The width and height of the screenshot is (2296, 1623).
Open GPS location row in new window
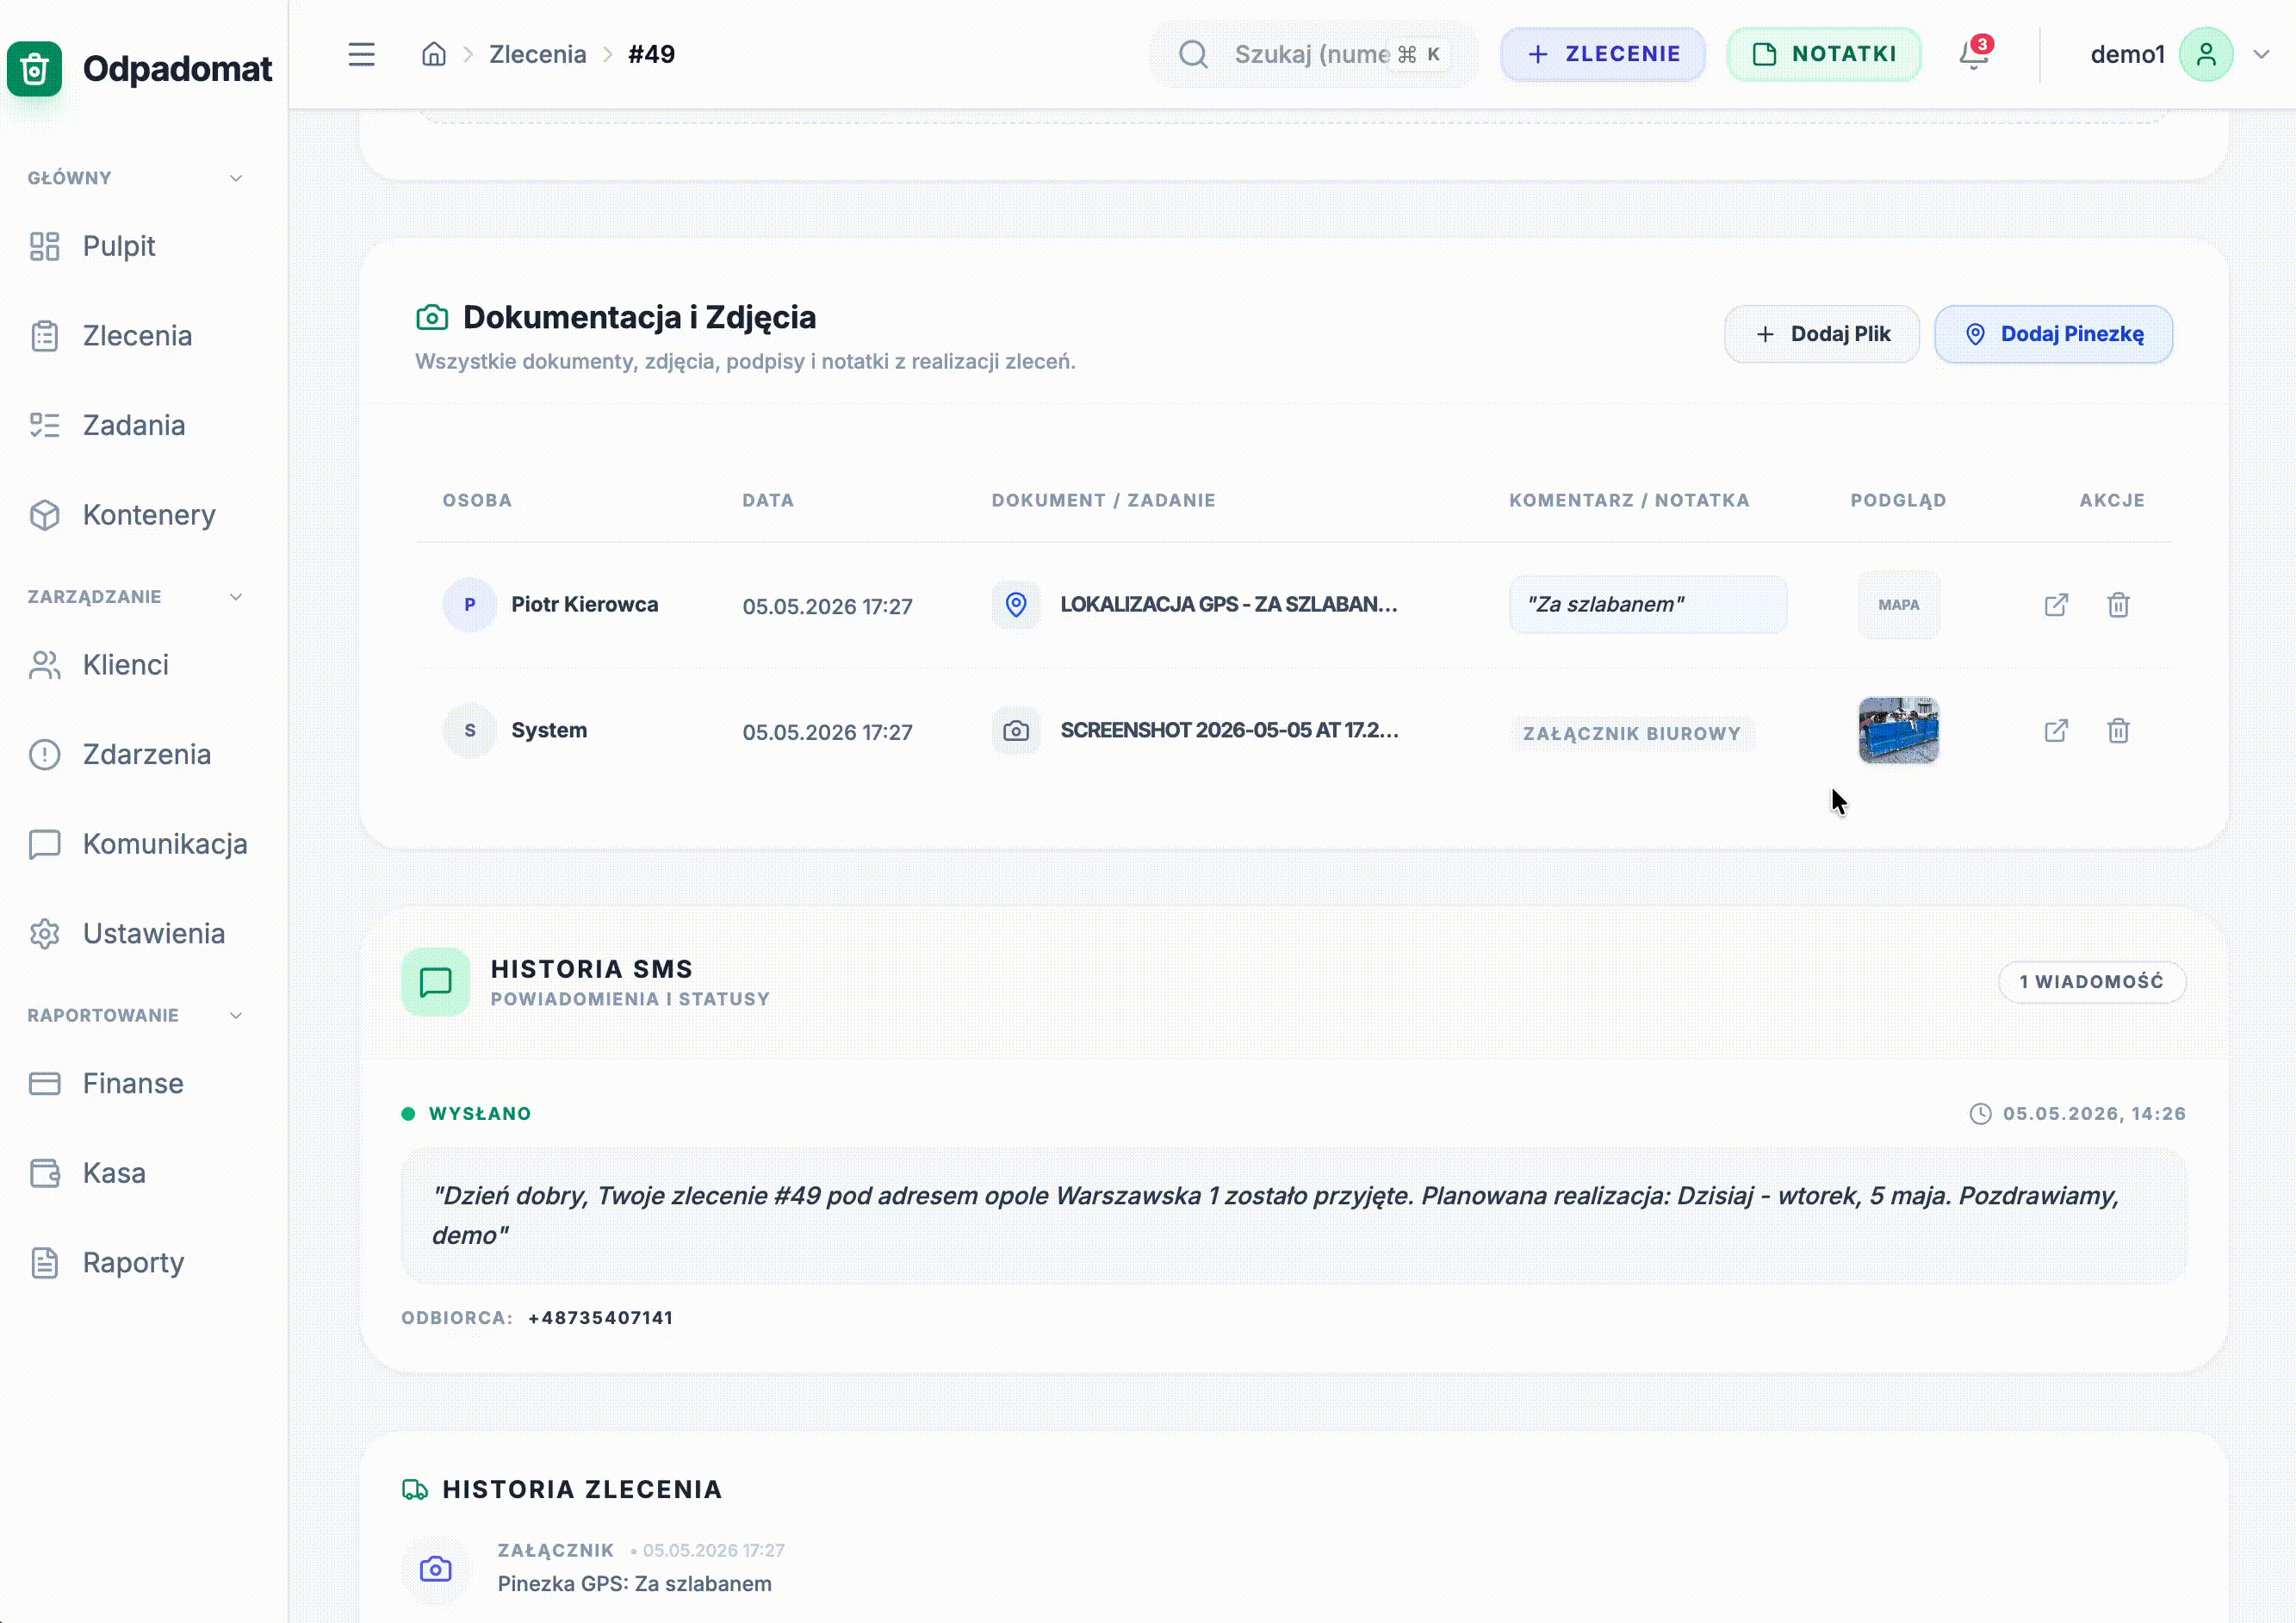coord(2056,605)
